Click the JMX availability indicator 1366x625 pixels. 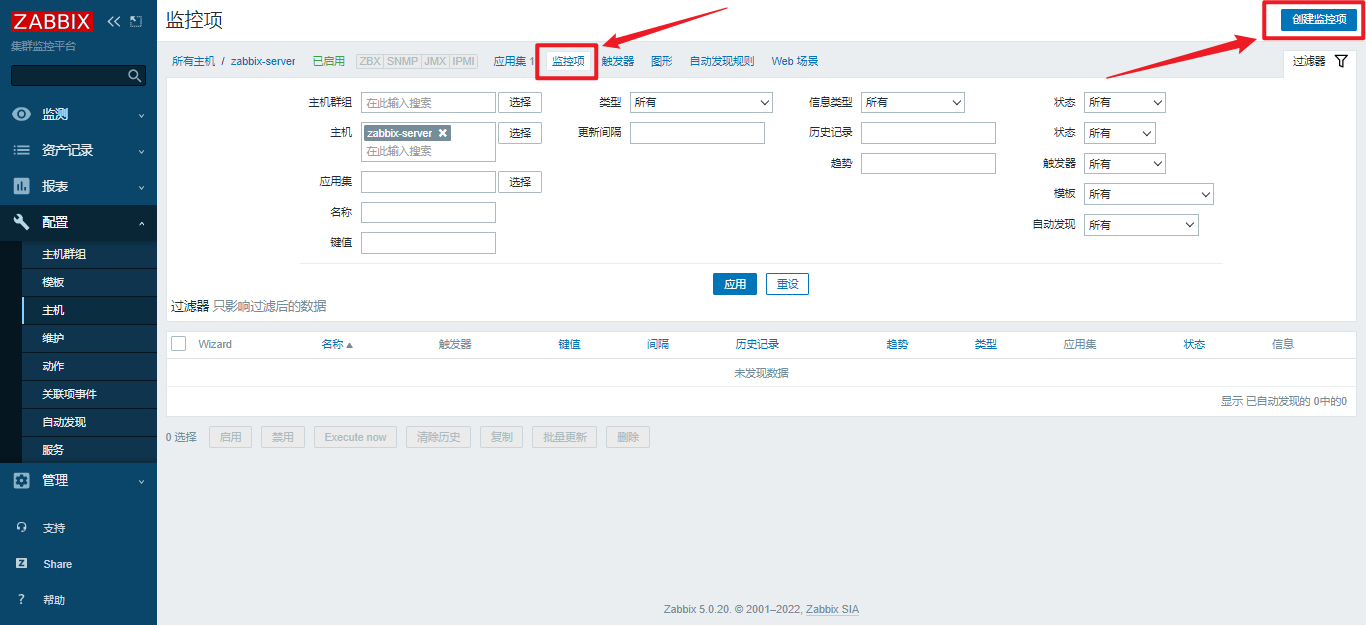pos(435,62)
